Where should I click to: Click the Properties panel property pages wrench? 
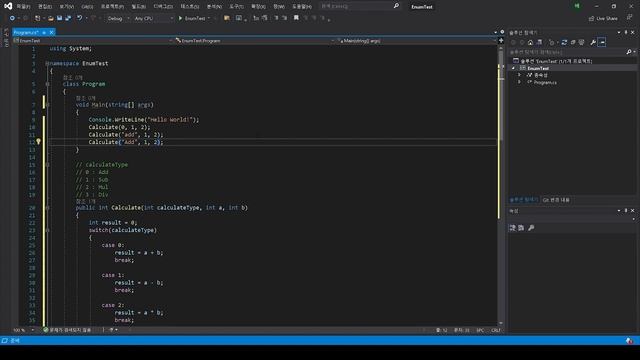point(531,228)
